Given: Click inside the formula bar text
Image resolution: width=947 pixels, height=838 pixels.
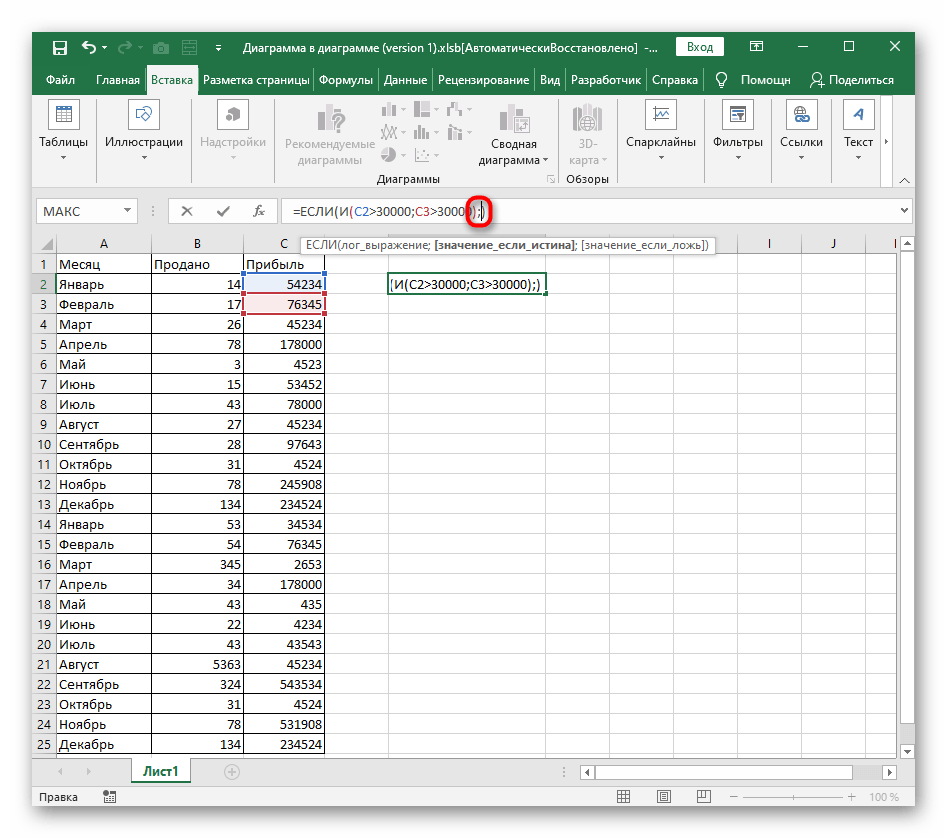Looking at the screenshot, I should tap(387, 211).
